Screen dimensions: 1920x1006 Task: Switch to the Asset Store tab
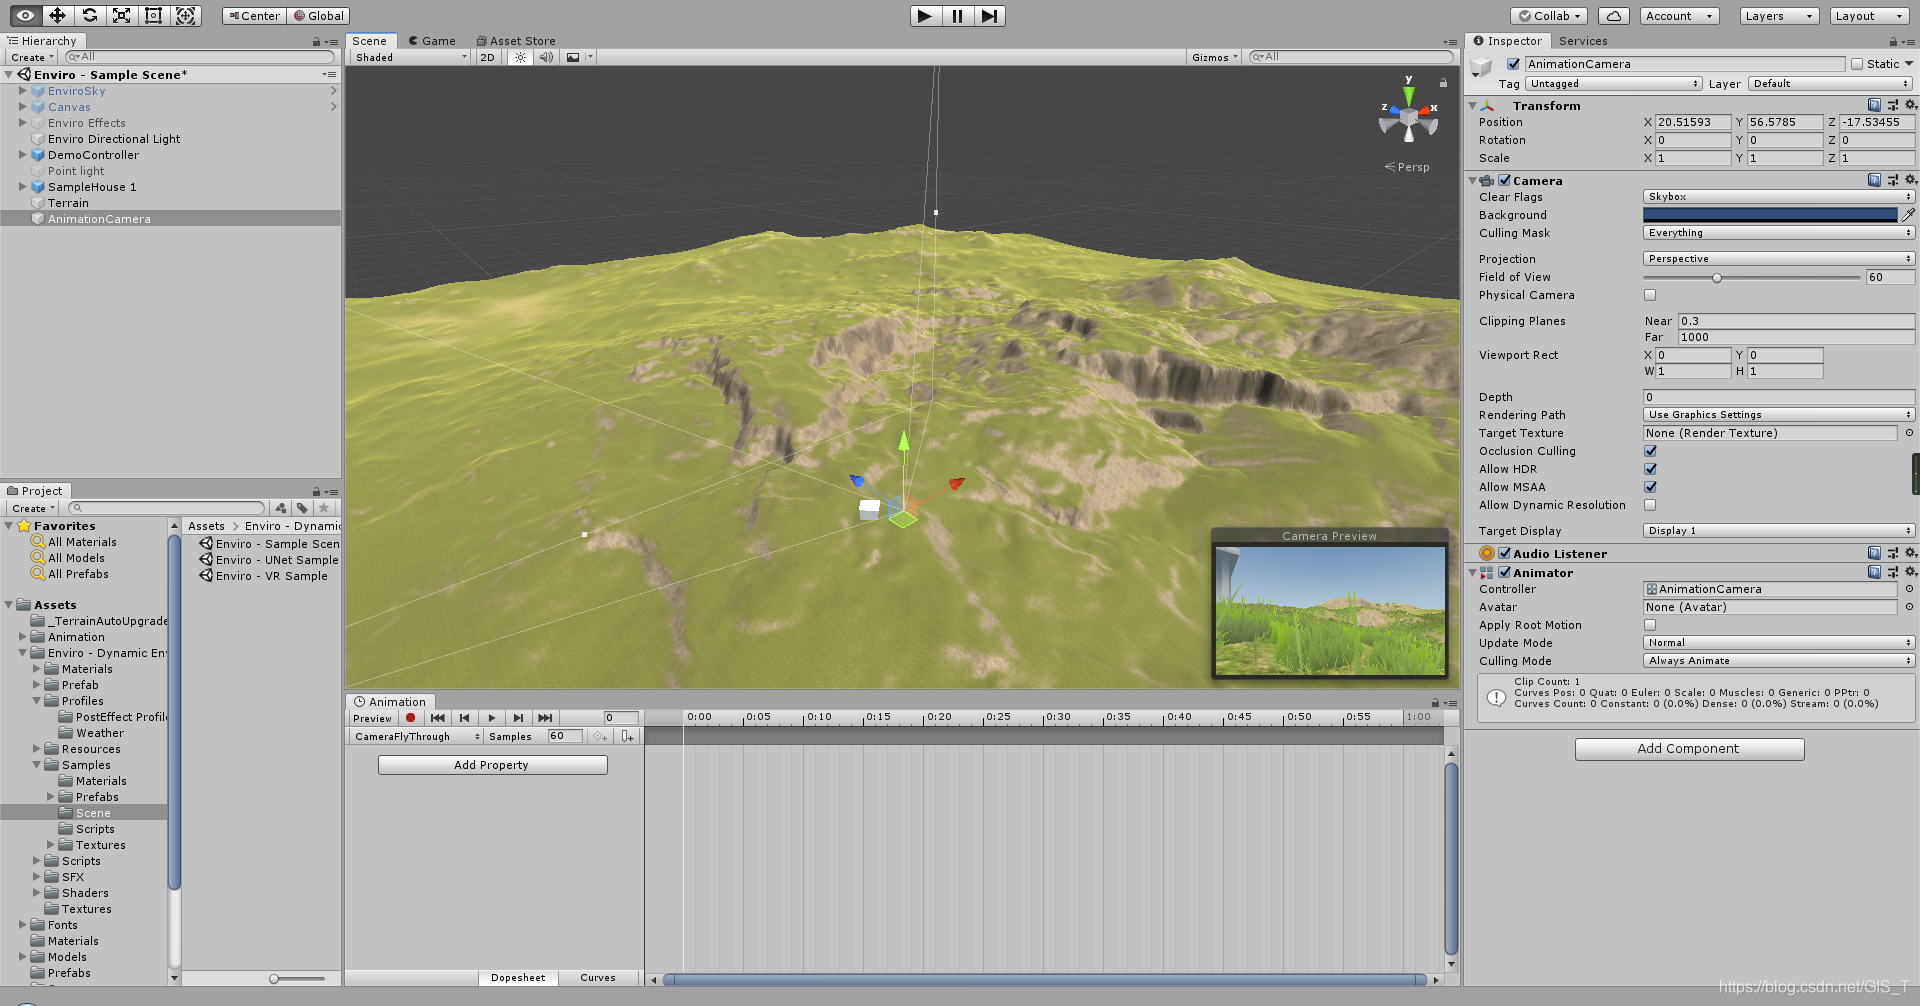coord(516,41)
